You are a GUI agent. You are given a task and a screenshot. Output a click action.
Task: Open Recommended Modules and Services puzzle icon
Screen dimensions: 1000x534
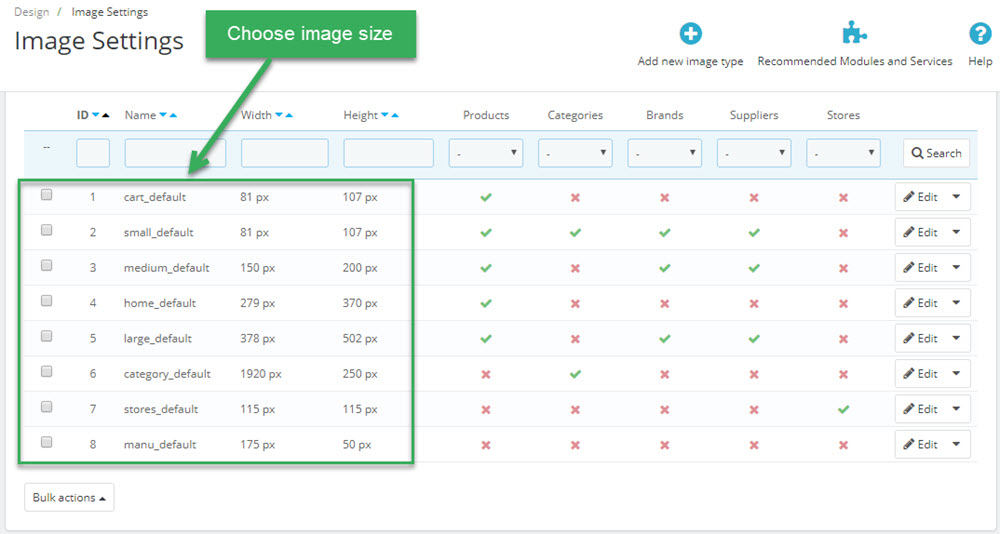click(x=854, y=33)
